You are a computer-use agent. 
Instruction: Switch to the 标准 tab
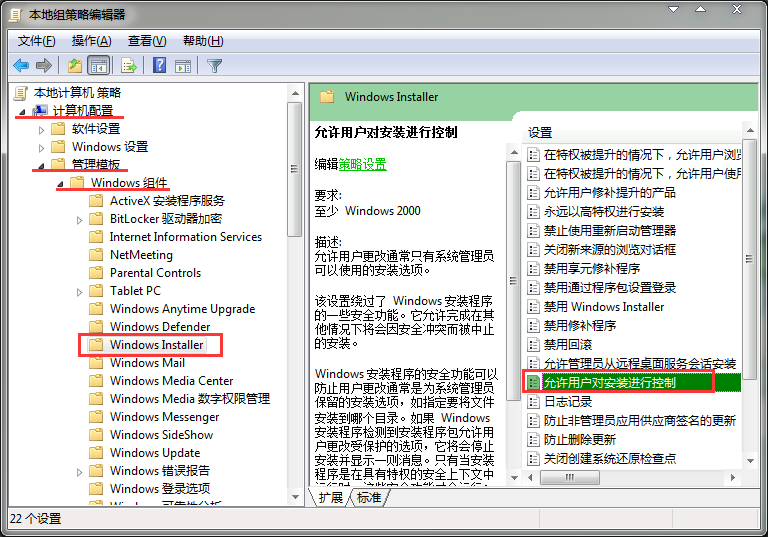click(369, 497)
